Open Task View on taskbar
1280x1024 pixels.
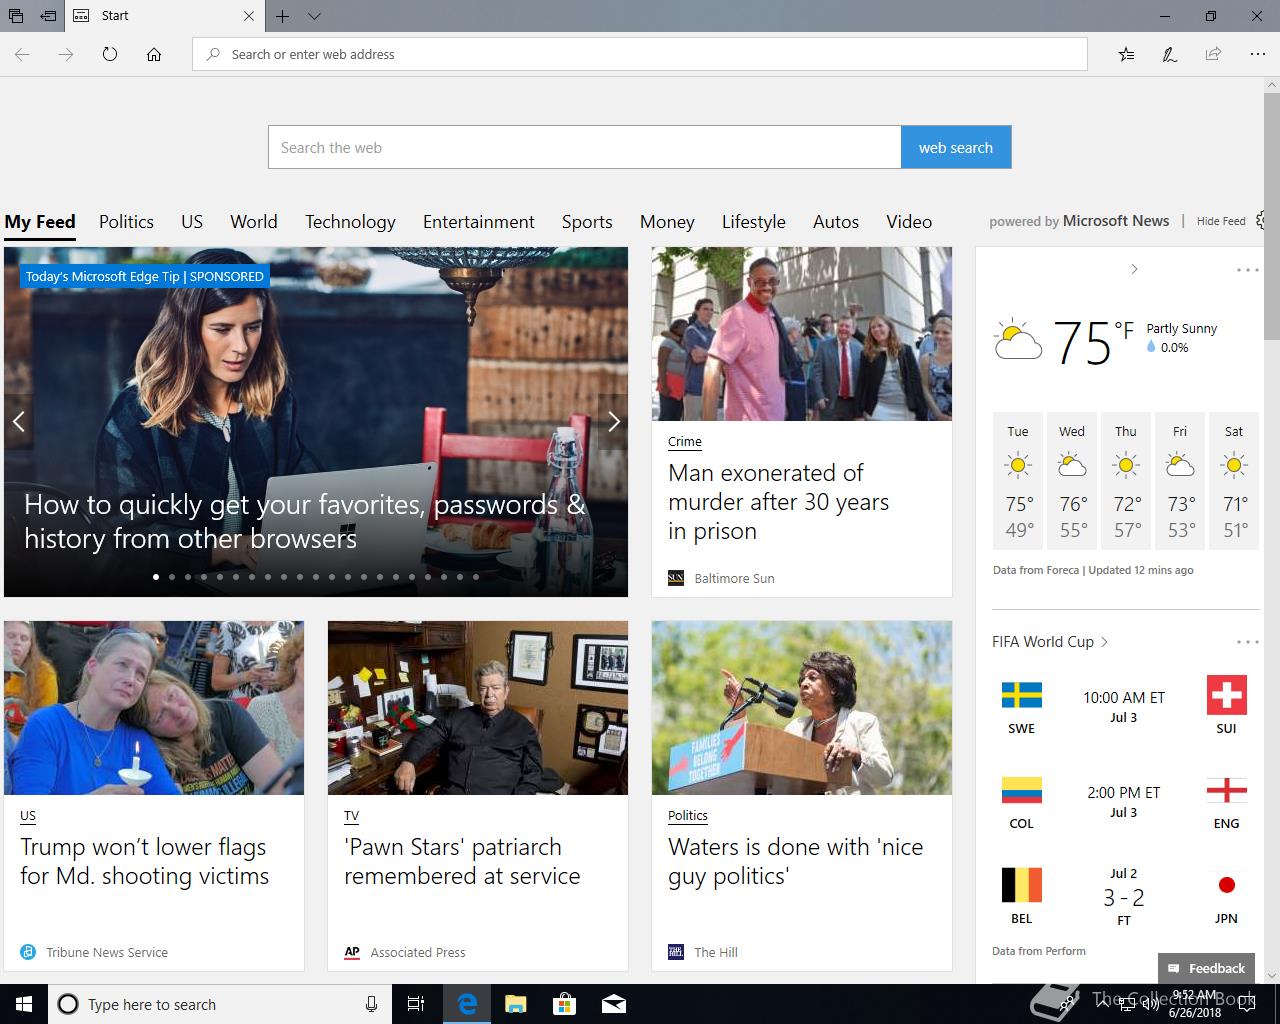click(x=416, y=1004)
